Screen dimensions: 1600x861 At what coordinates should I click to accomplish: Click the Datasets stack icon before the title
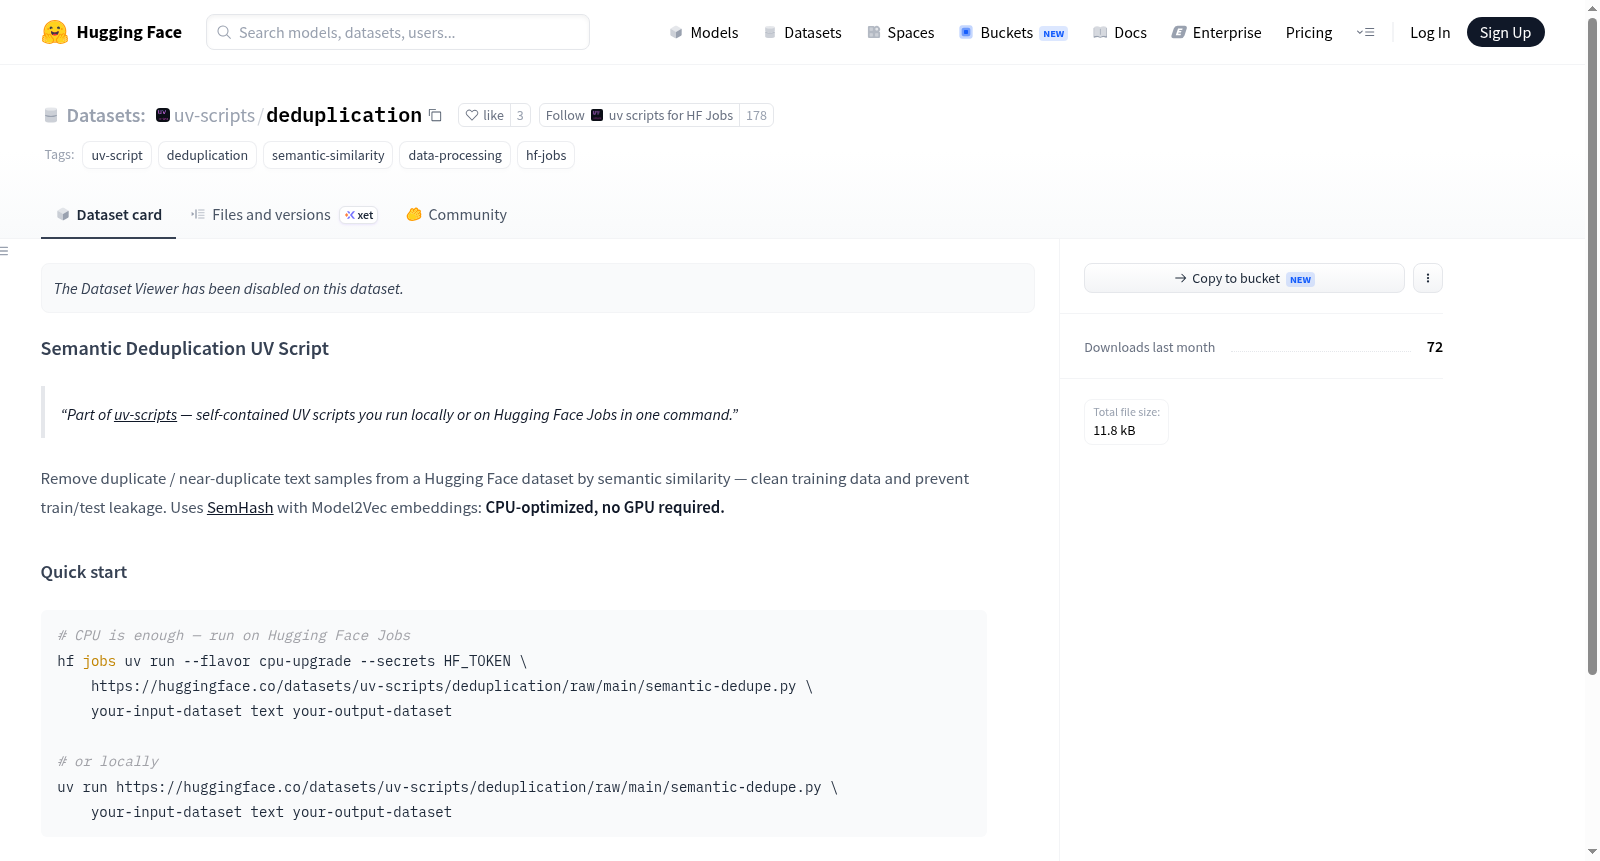[51, 115]
